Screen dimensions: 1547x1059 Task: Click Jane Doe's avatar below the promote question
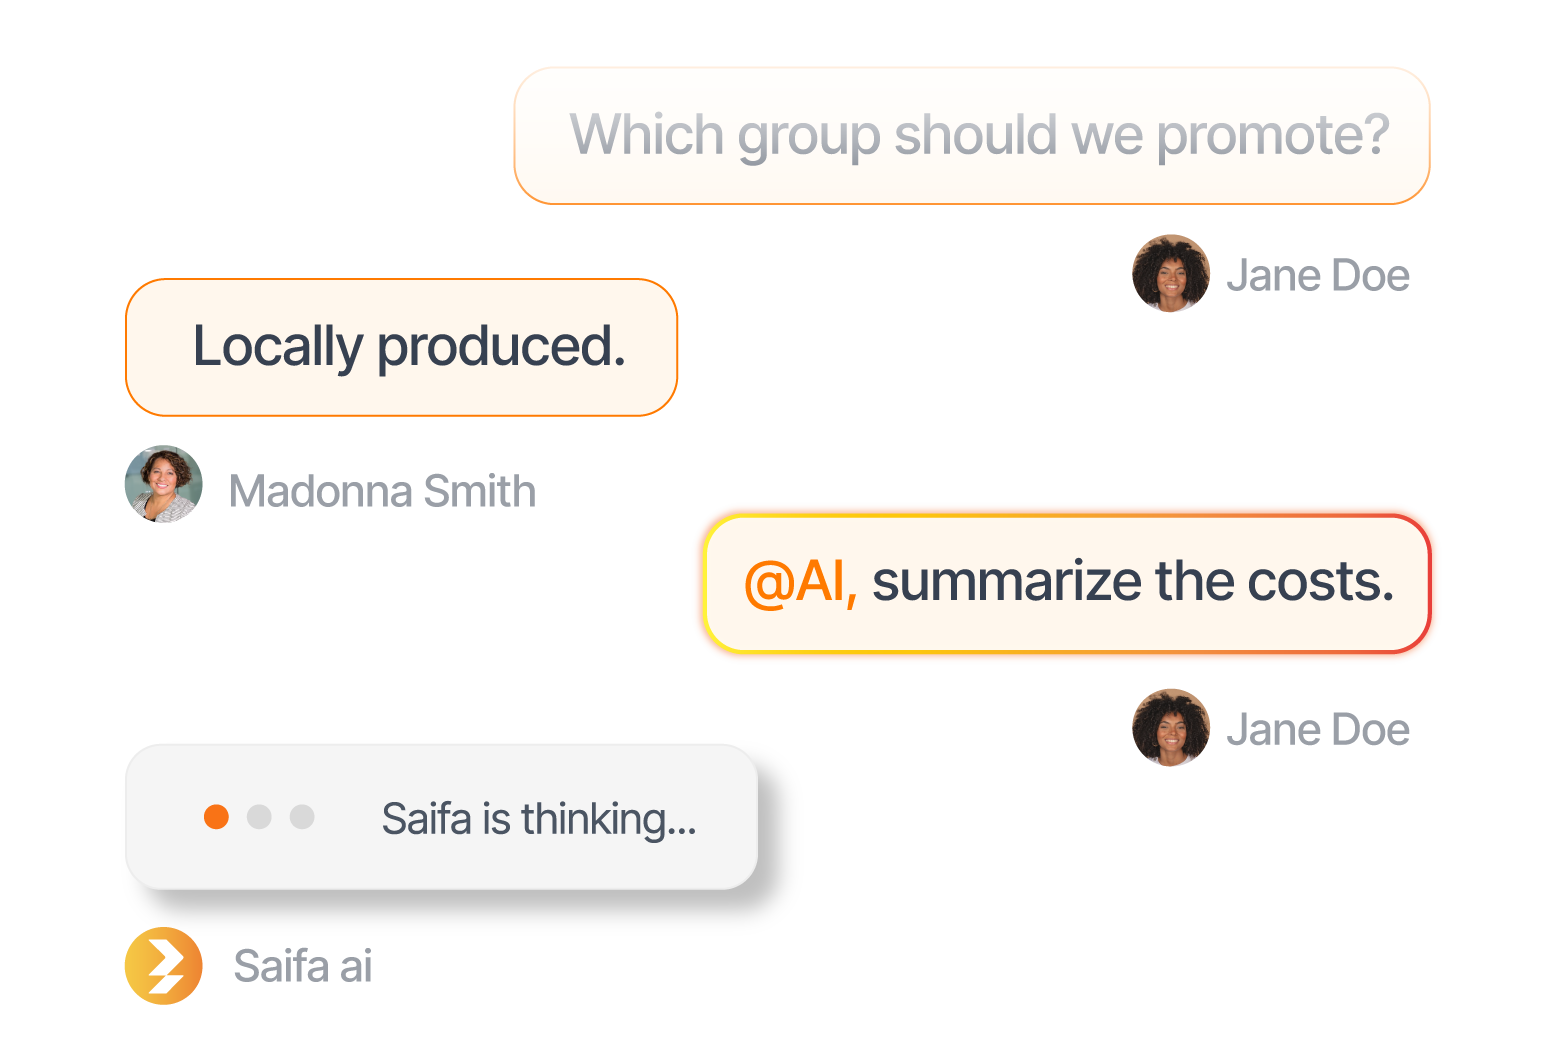click(1171, 274)
